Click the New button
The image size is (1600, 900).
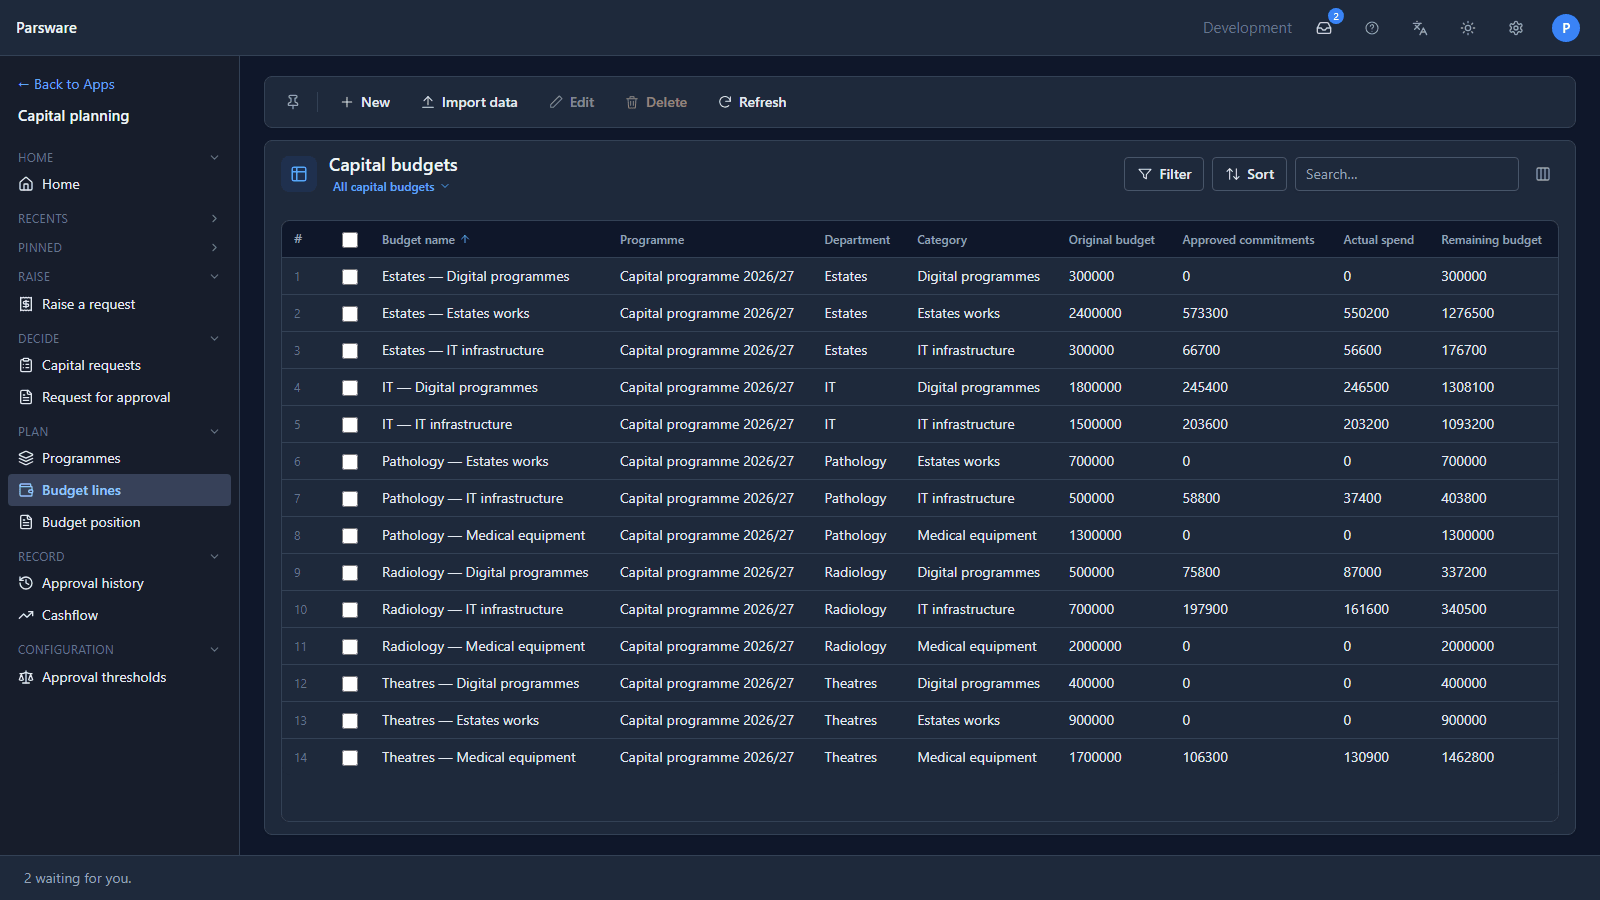(365, 102)
